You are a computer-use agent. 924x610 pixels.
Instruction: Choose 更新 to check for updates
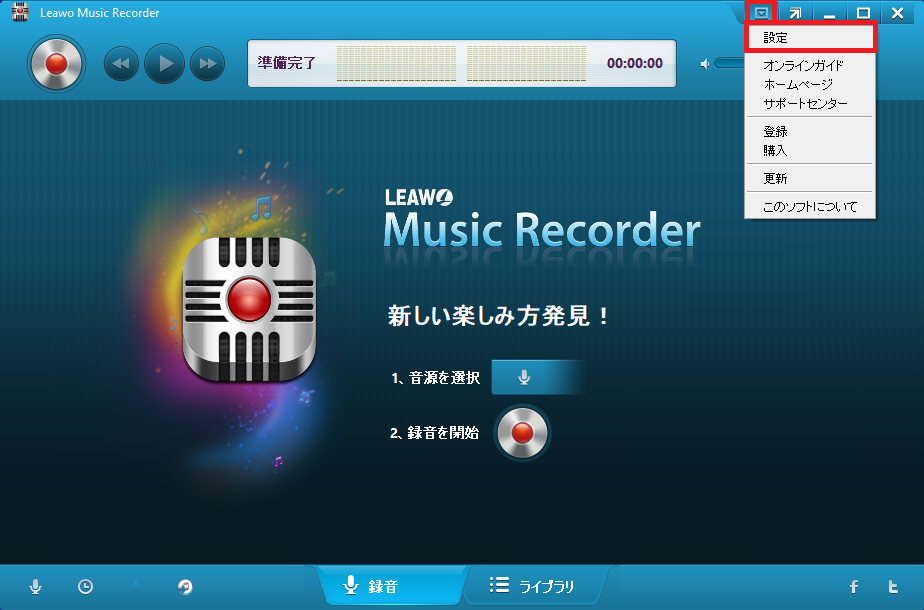click(776, 179)
